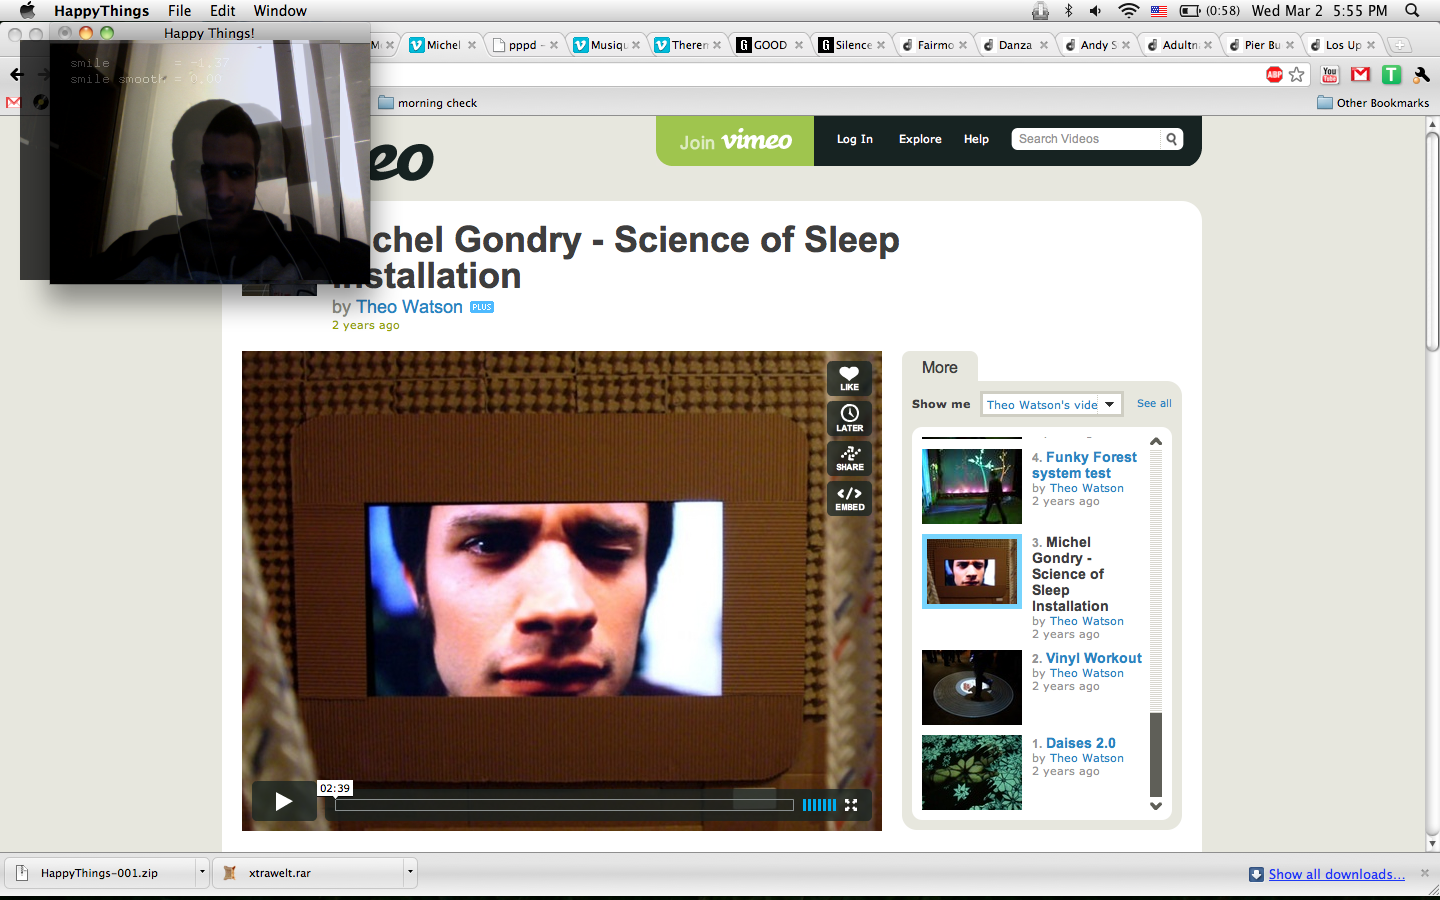
Task: Bookmark page with the star icon
Action: tap(1297, 75)
